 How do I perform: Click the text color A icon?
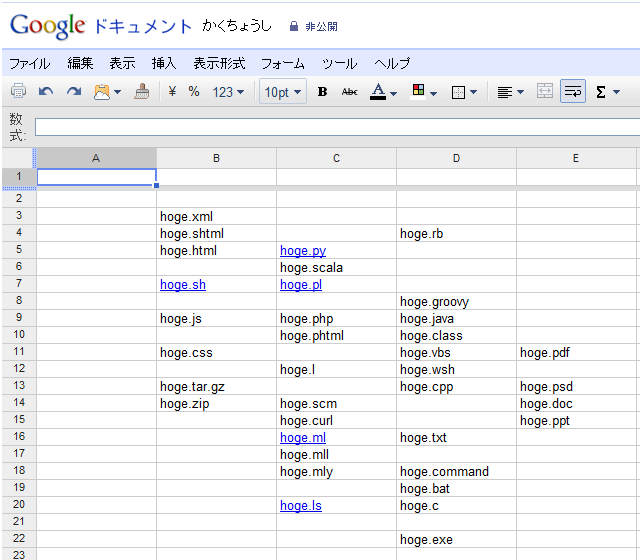pos(378,92)
